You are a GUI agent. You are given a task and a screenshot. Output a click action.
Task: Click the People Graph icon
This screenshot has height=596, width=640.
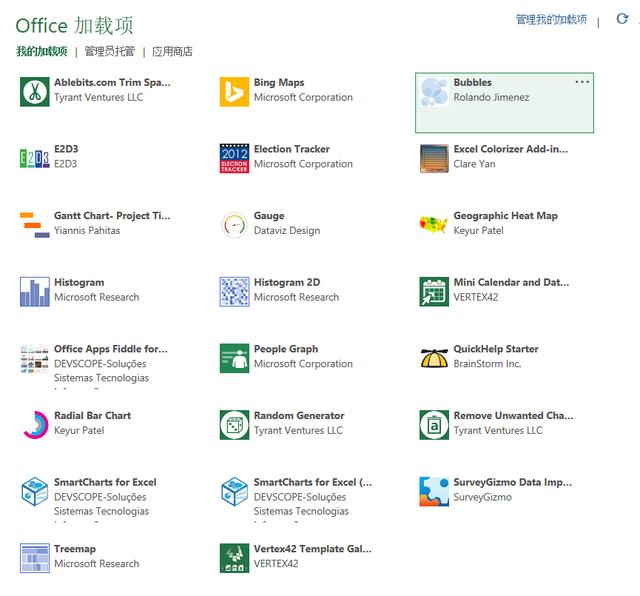click(234, 358)
